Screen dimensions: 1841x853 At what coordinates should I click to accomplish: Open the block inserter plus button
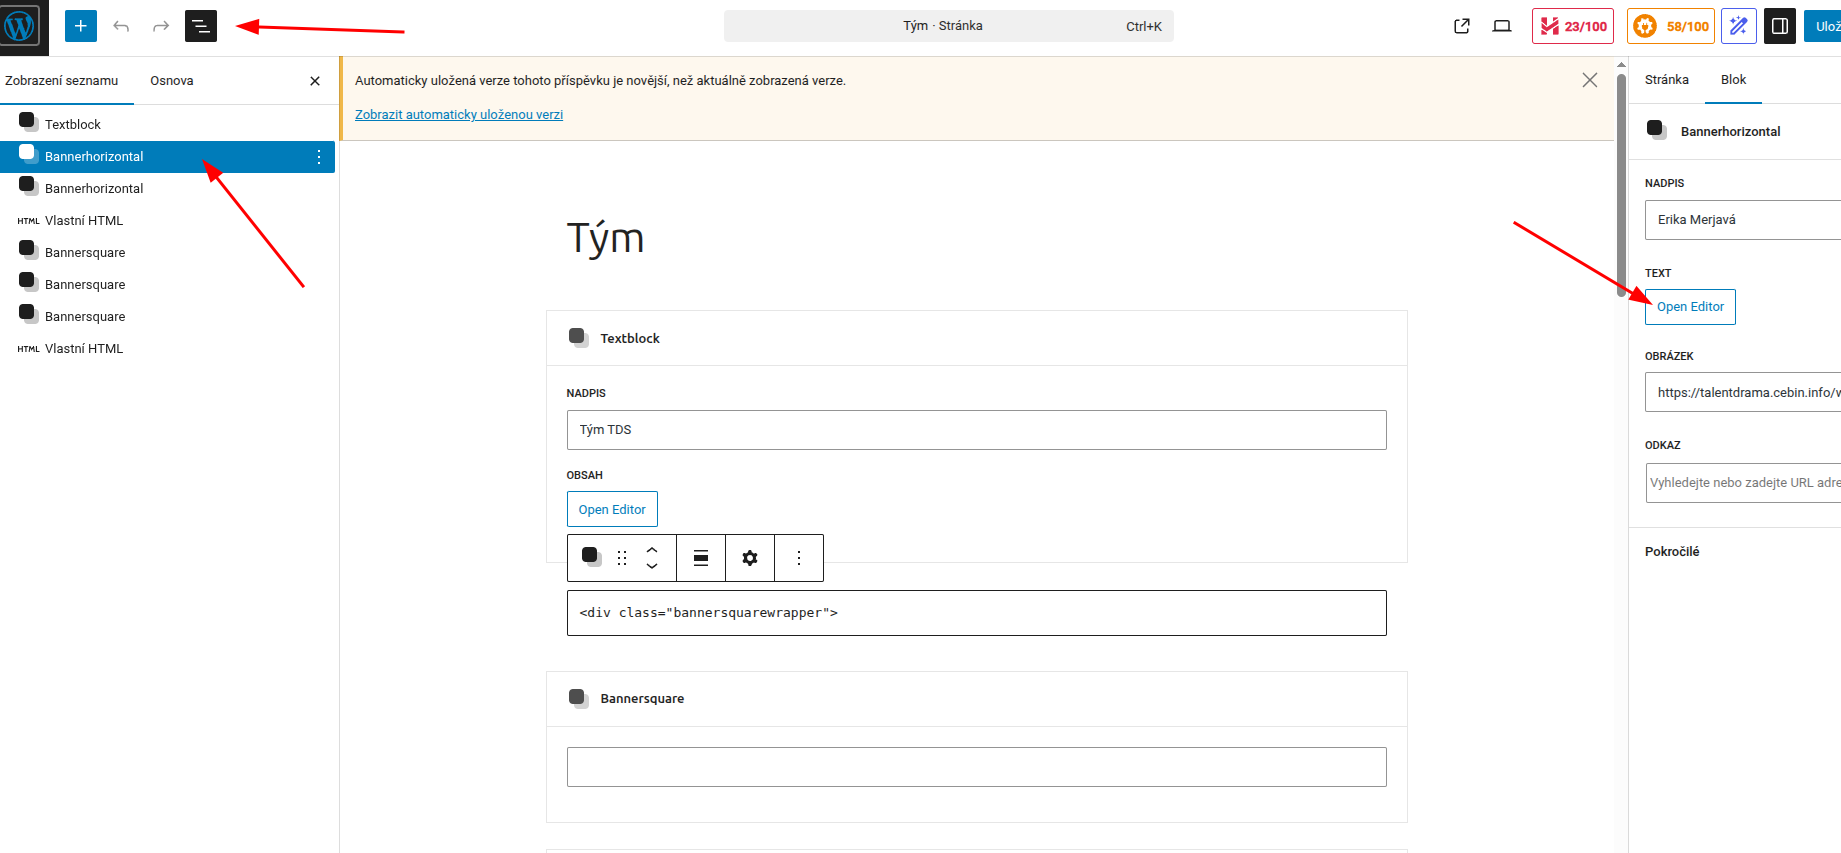point(81,26)
